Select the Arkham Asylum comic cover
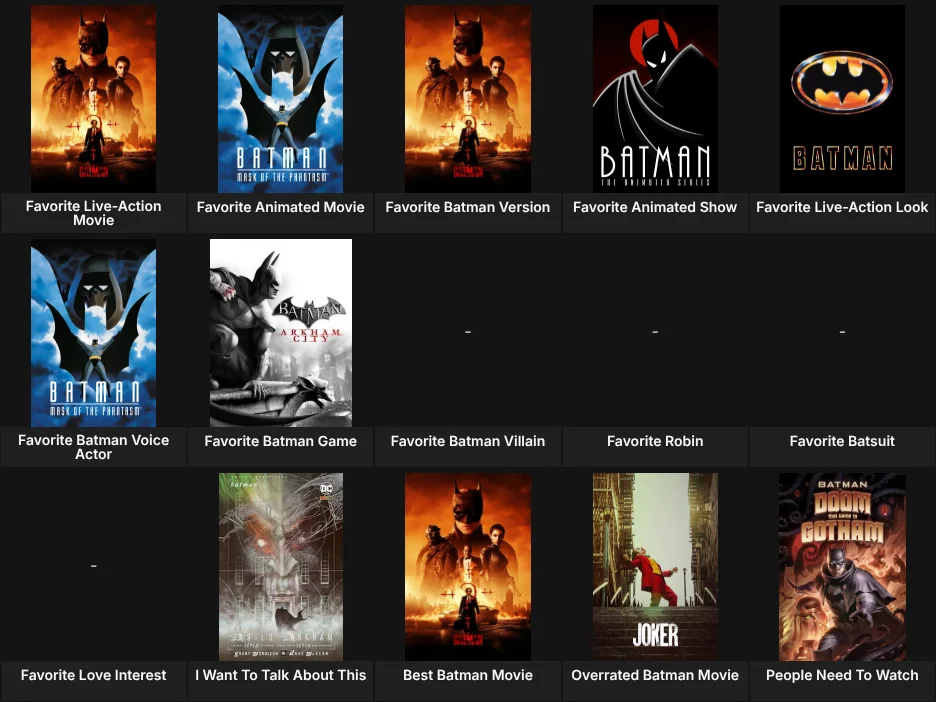936x702 pixels. pos(281,566)
